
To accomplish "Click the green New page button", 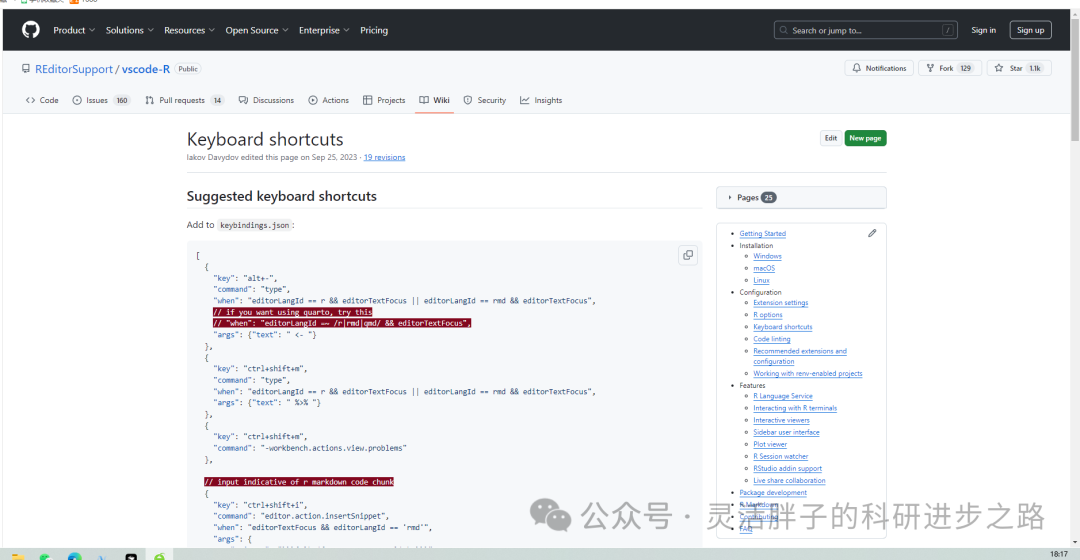I will point(865,138).
